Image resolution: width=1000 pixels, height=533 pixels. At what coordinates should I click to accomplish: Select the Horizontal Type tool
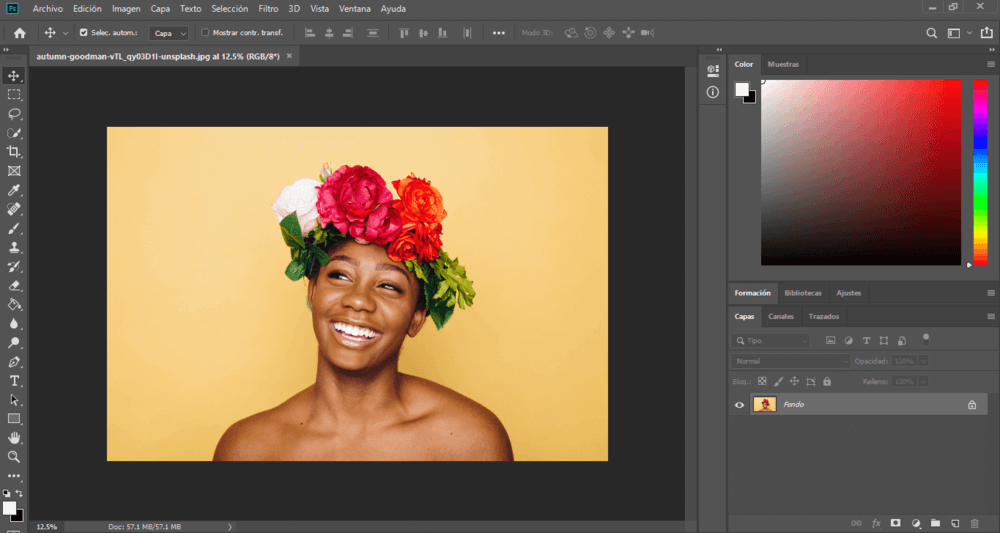point(14,380)
